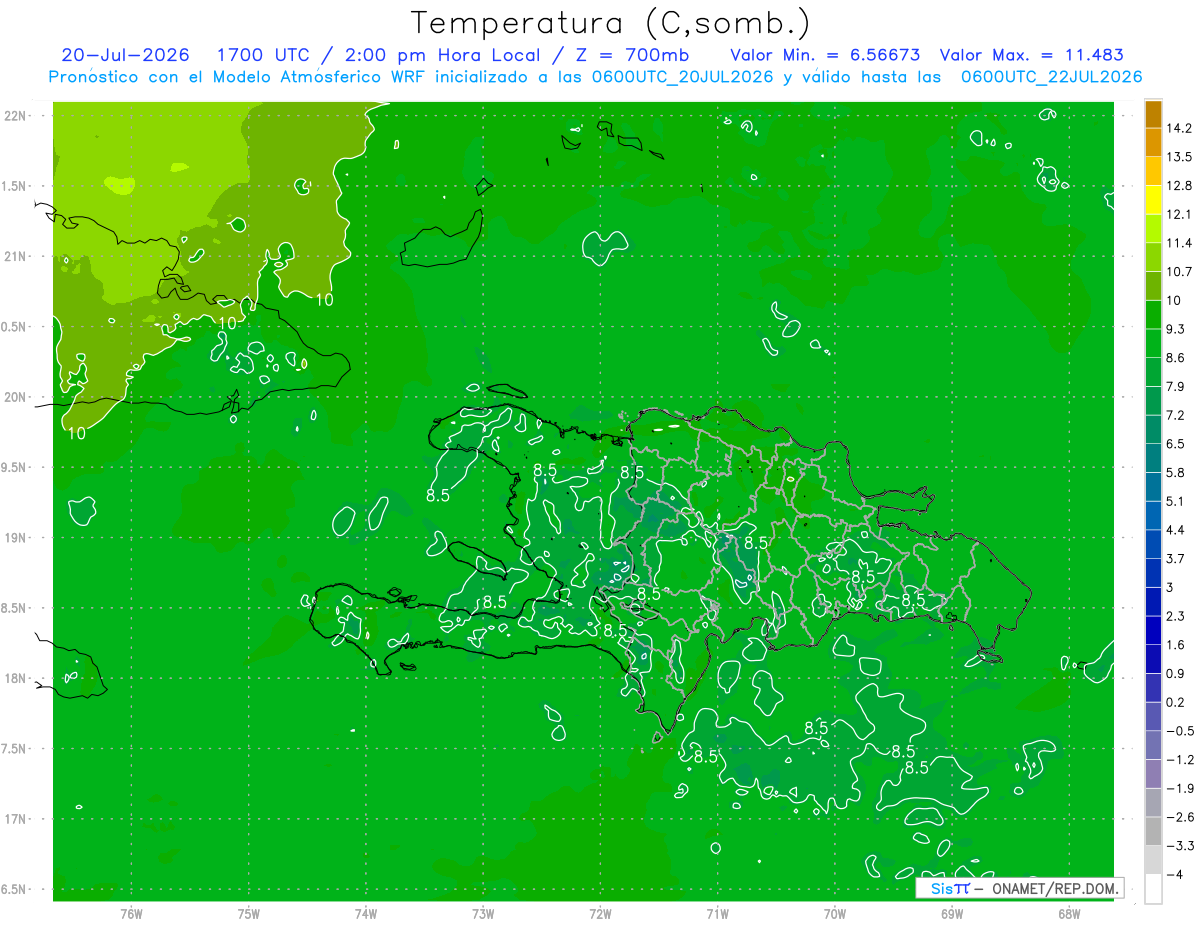Click the 76W longitude axis label
The width and height of the screenshot is (1200, 927).
131,914
